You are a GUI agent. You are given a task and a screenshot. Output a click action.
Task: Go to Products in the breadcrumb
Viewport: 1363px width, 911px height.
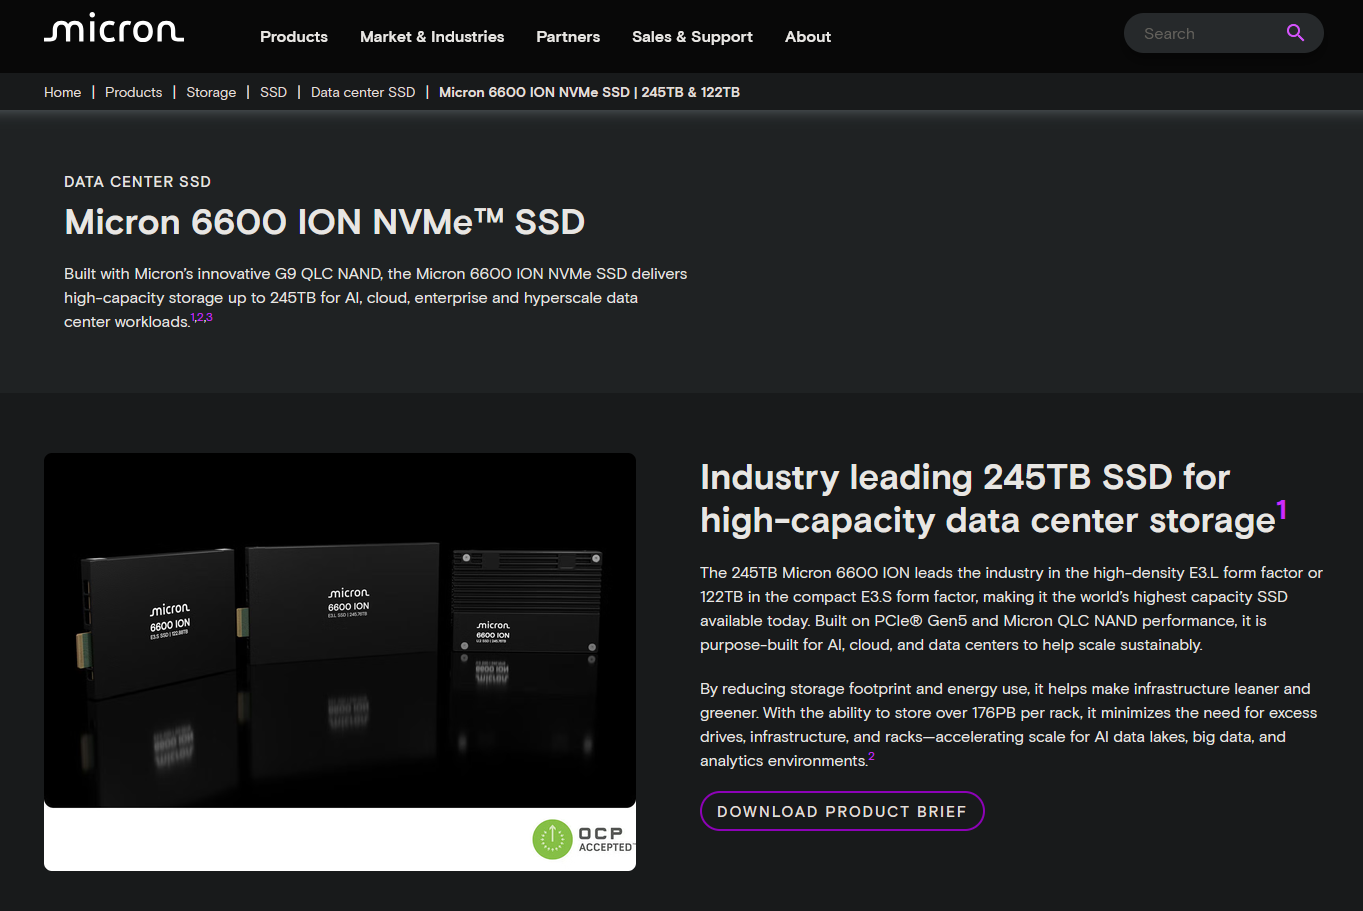[x=133, y=92]
